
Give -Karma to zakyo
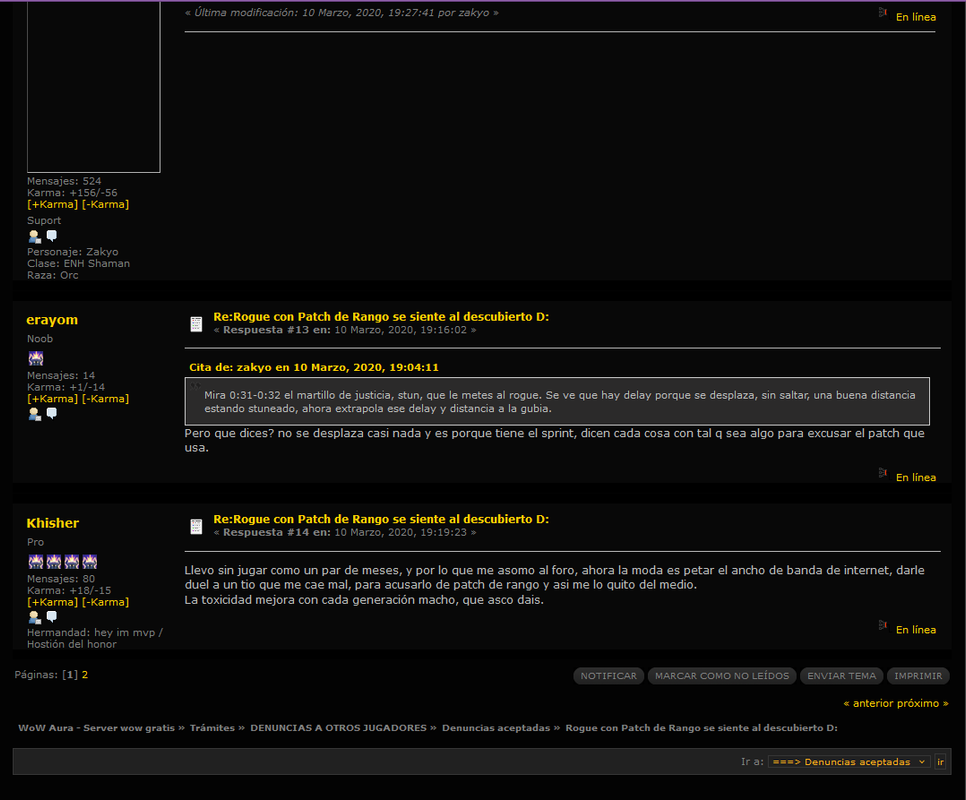click(105, 204)
